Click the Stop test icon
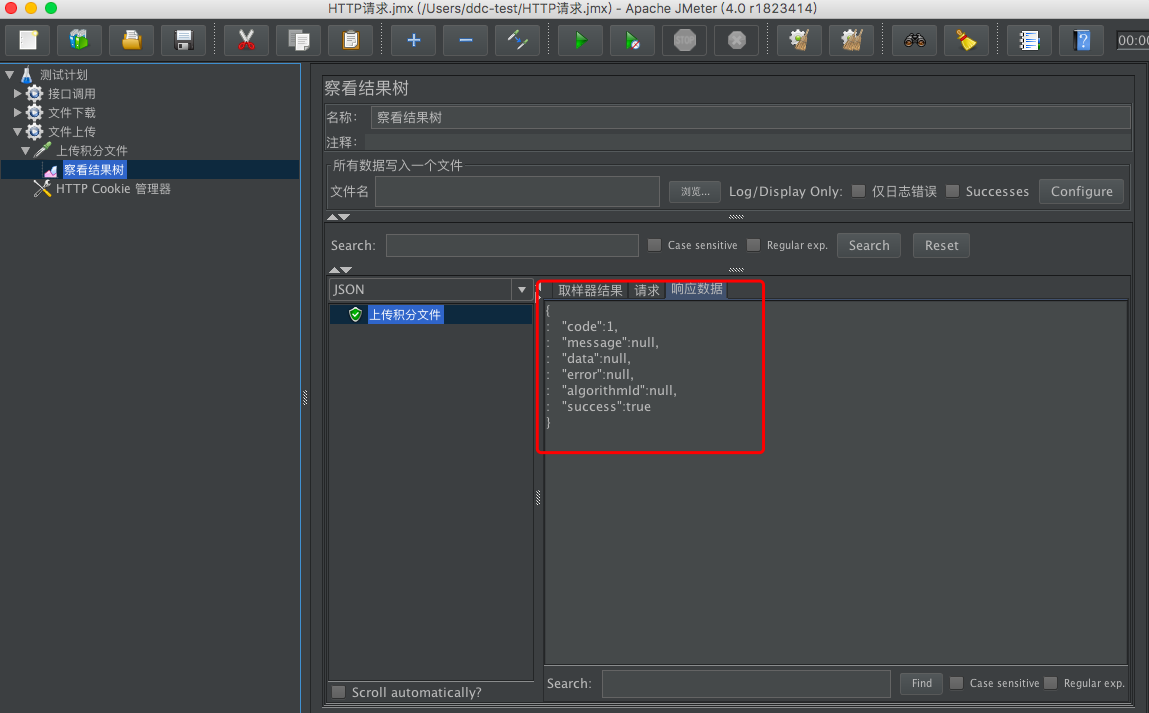 coord(684,40)
